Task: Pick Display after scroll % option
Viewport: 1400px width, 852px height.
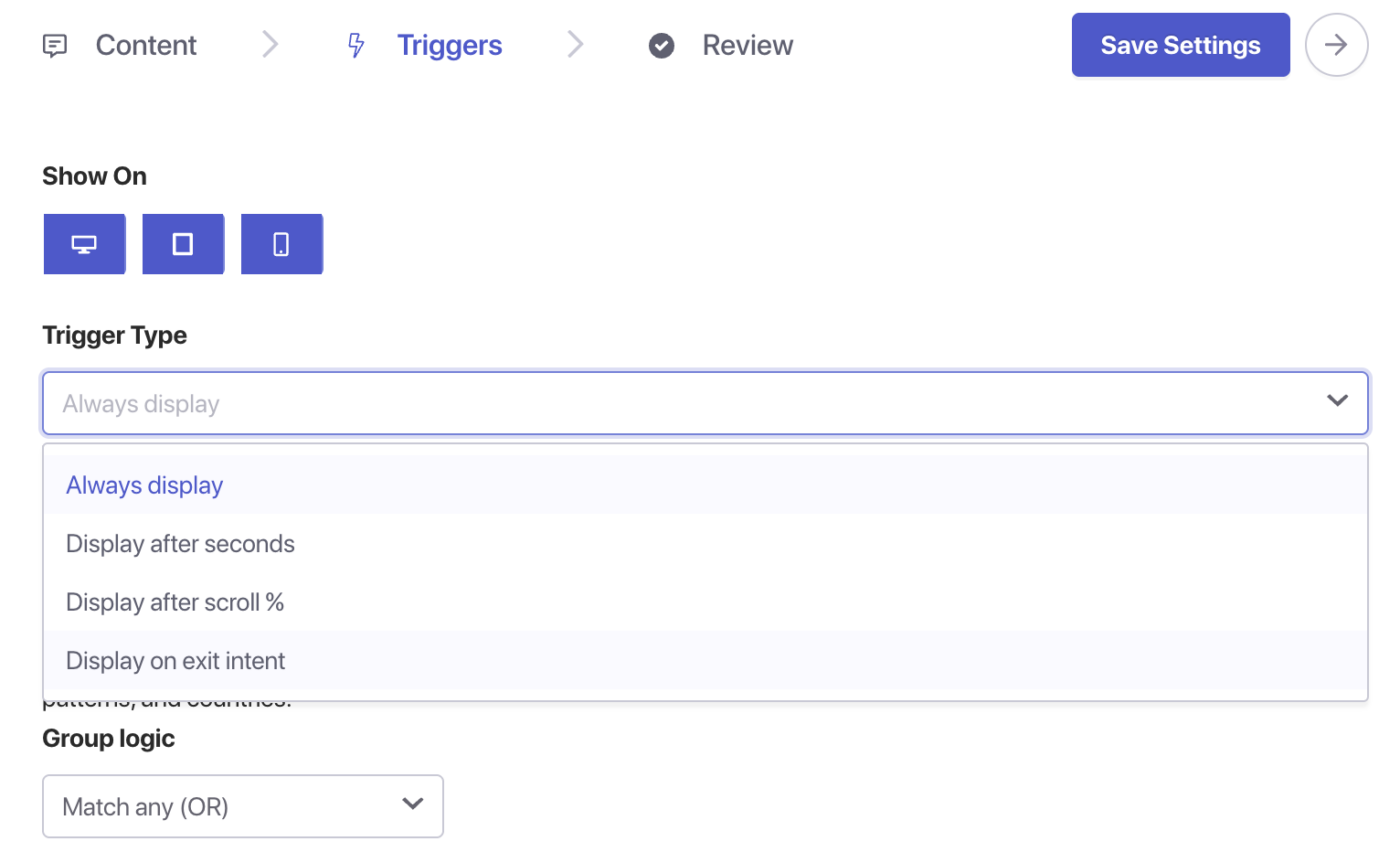Action: (x=175, y=602)
